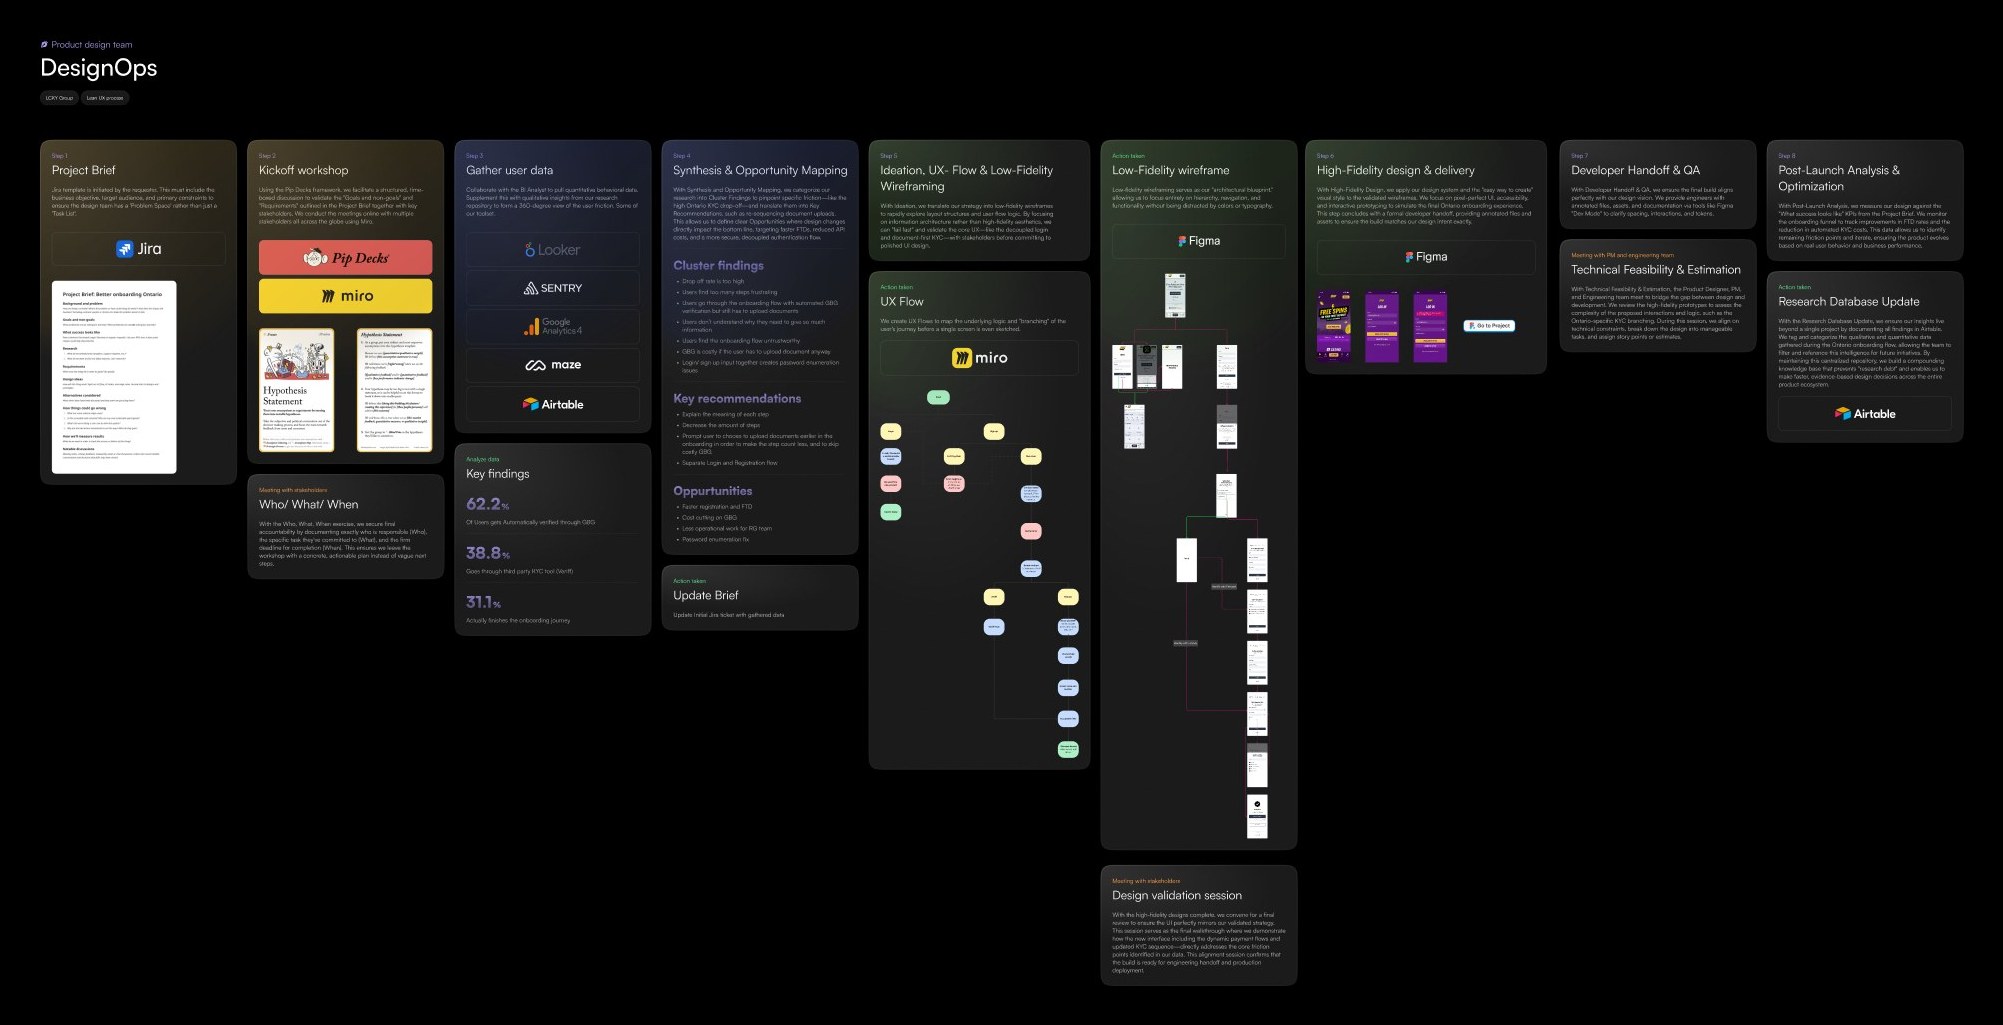Click the yellow miro card in Kickoff workshop

pos(346,296)
